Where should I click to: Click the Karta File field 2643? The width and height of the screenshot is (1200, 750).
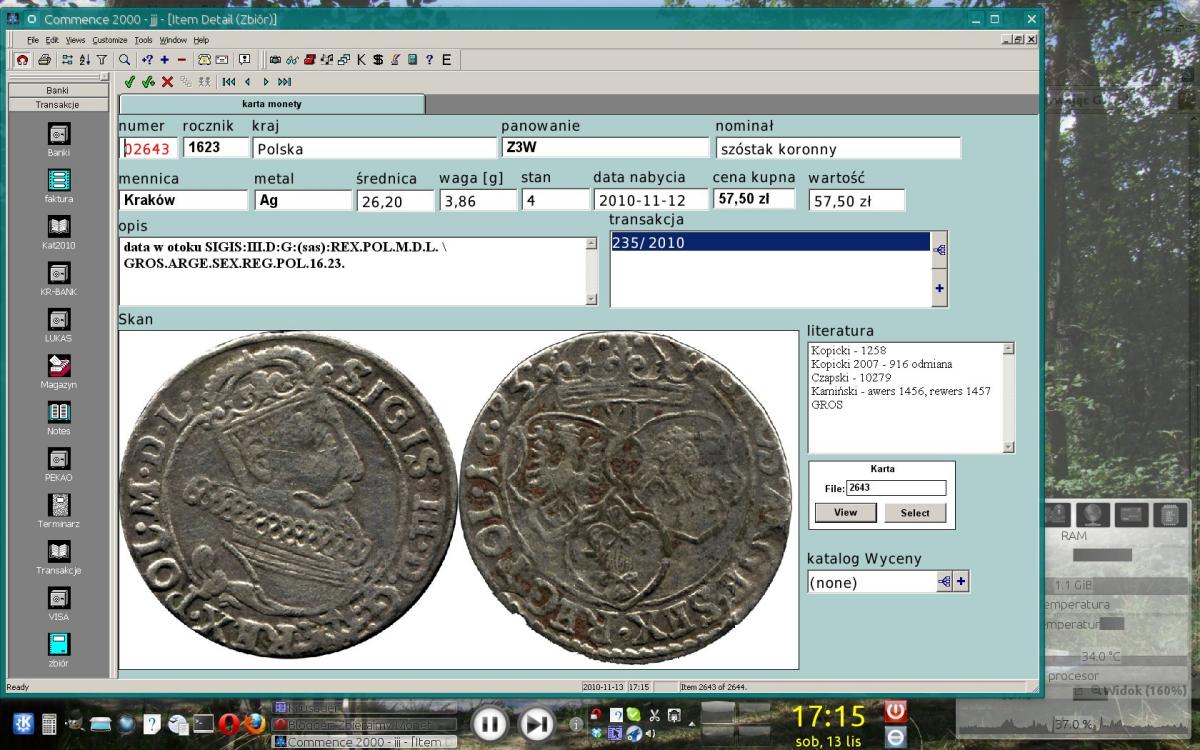(896, 488)
